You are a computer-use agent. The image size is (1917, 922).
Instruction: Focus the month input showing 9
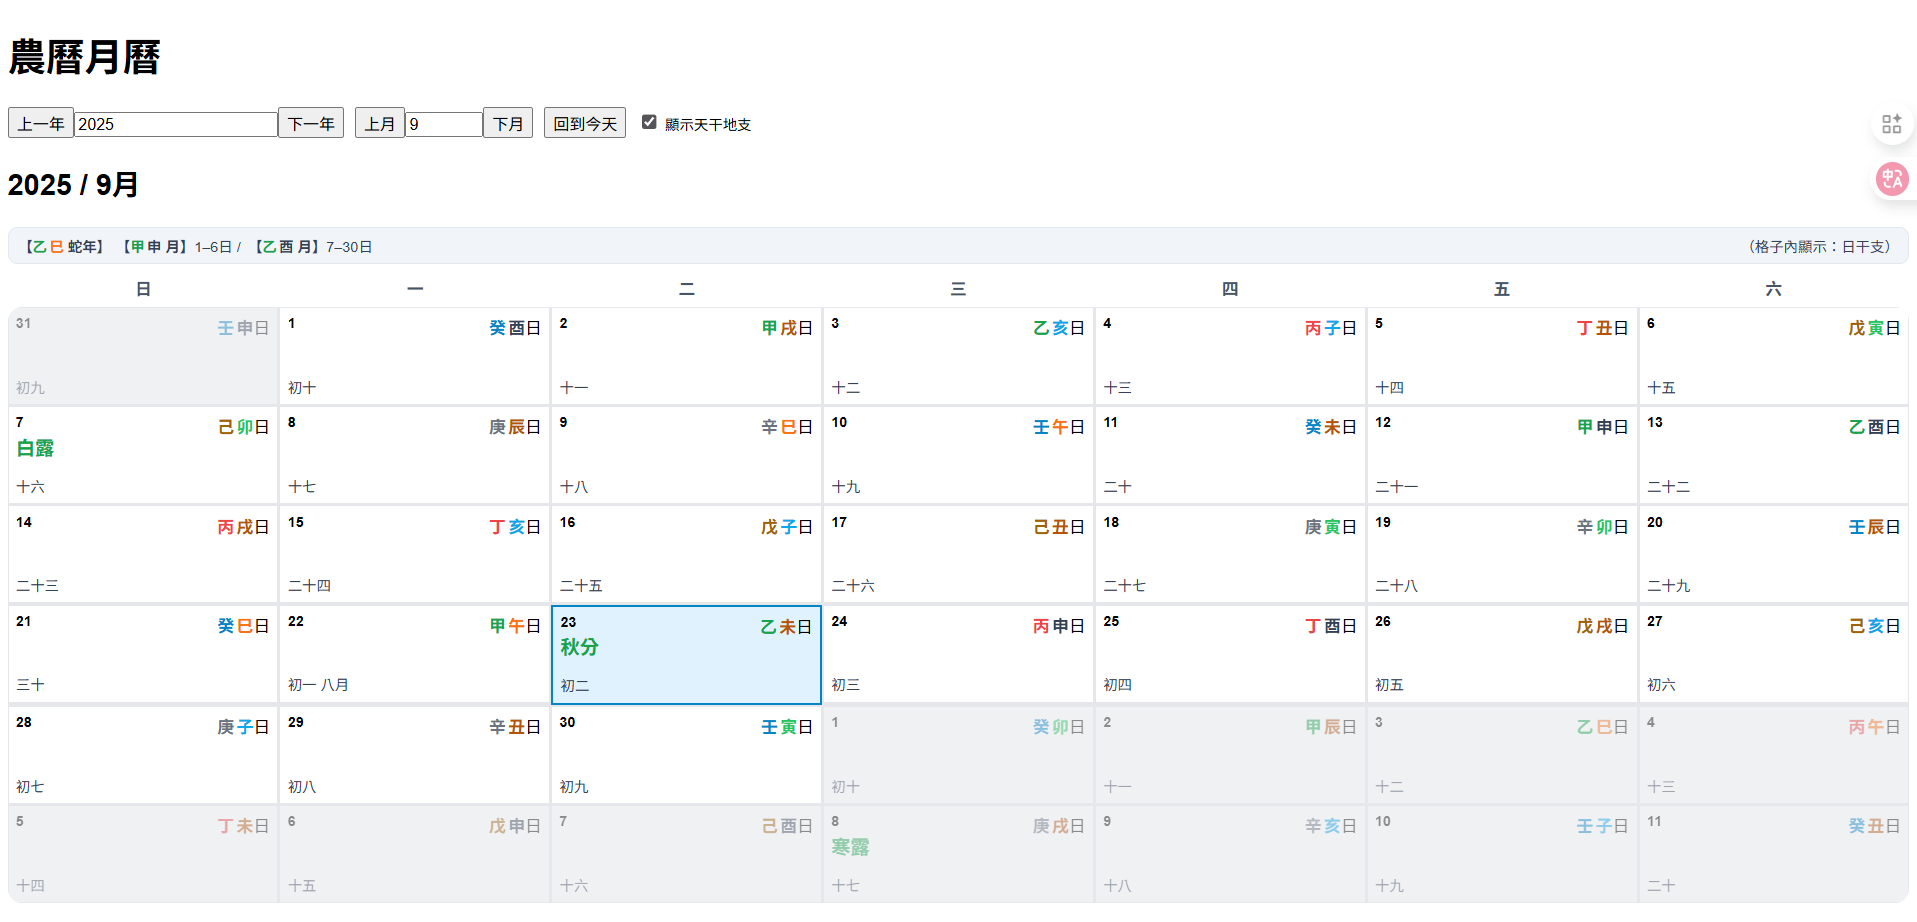point(443,124)
